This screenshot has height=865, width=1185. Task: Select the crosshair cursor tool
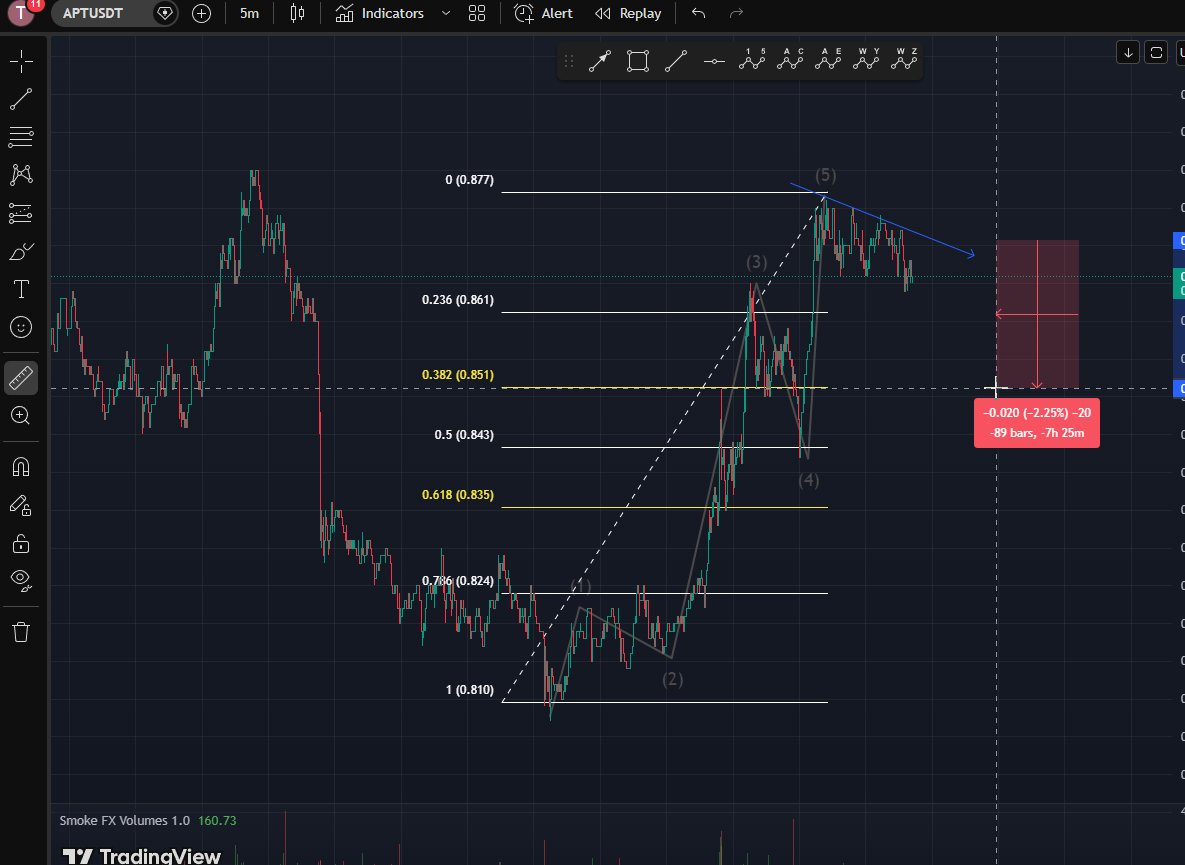point(21,61)
